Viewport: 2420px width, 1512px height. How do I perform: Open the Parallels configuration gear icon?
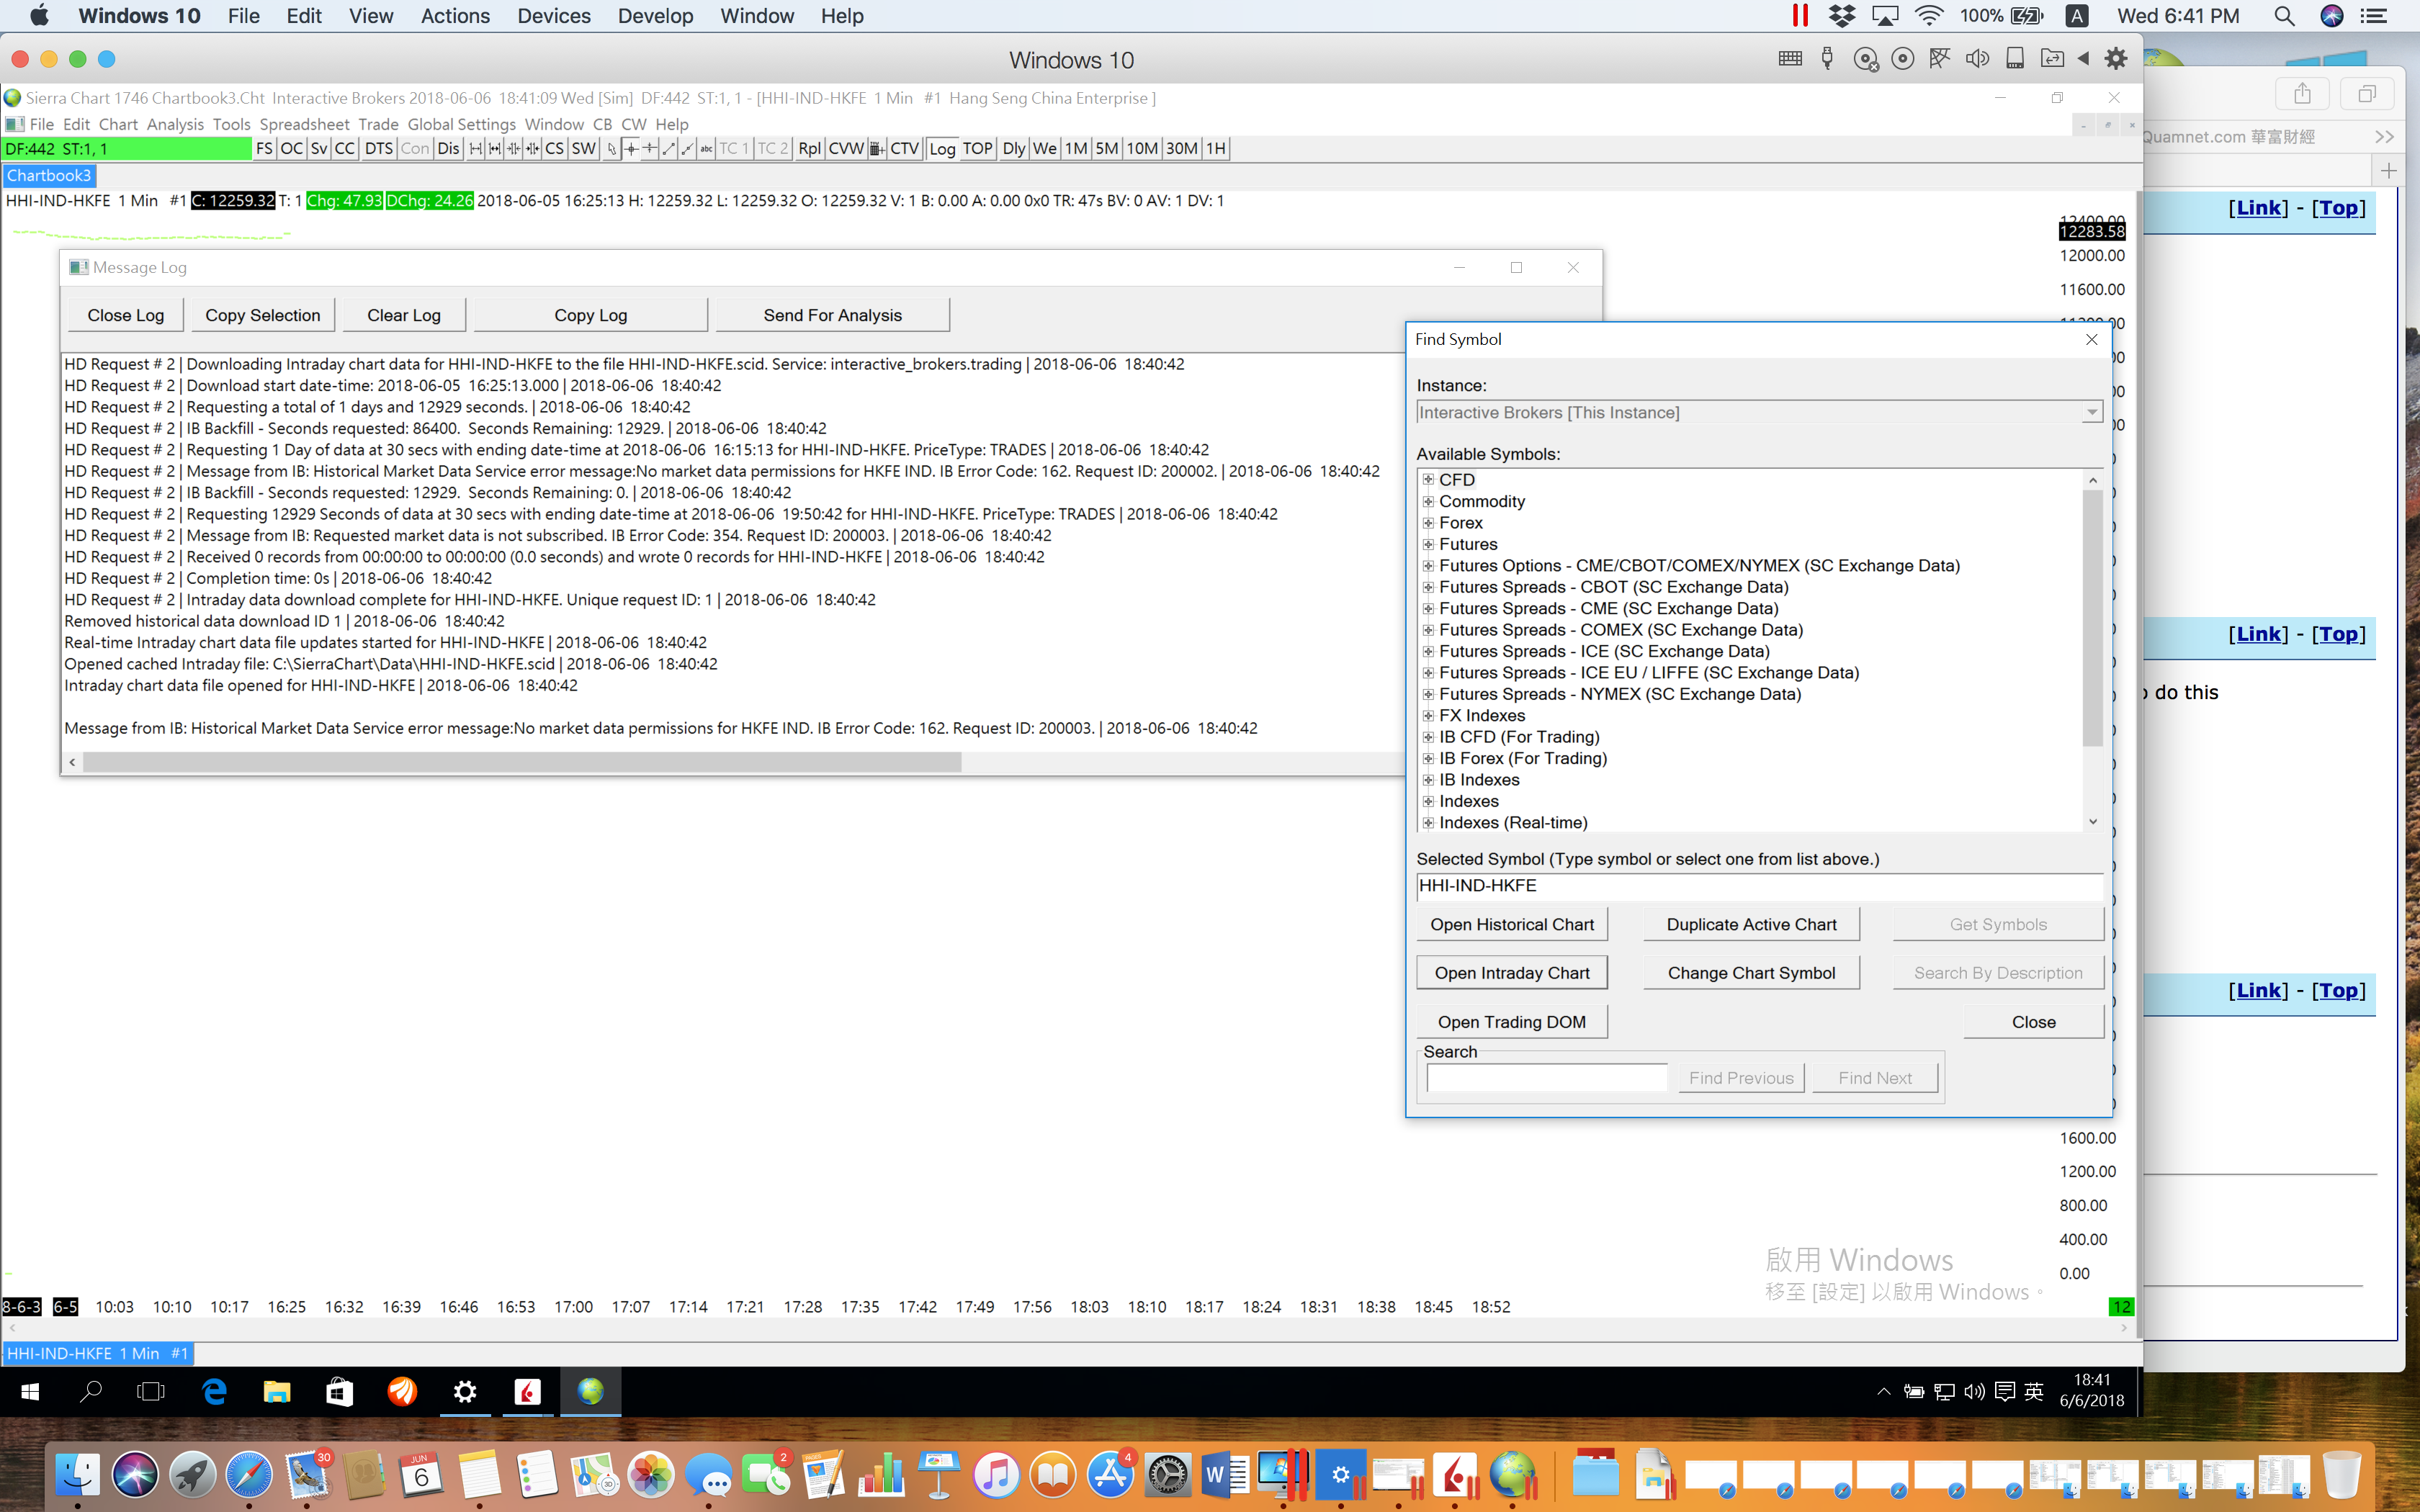point(2115,59)
